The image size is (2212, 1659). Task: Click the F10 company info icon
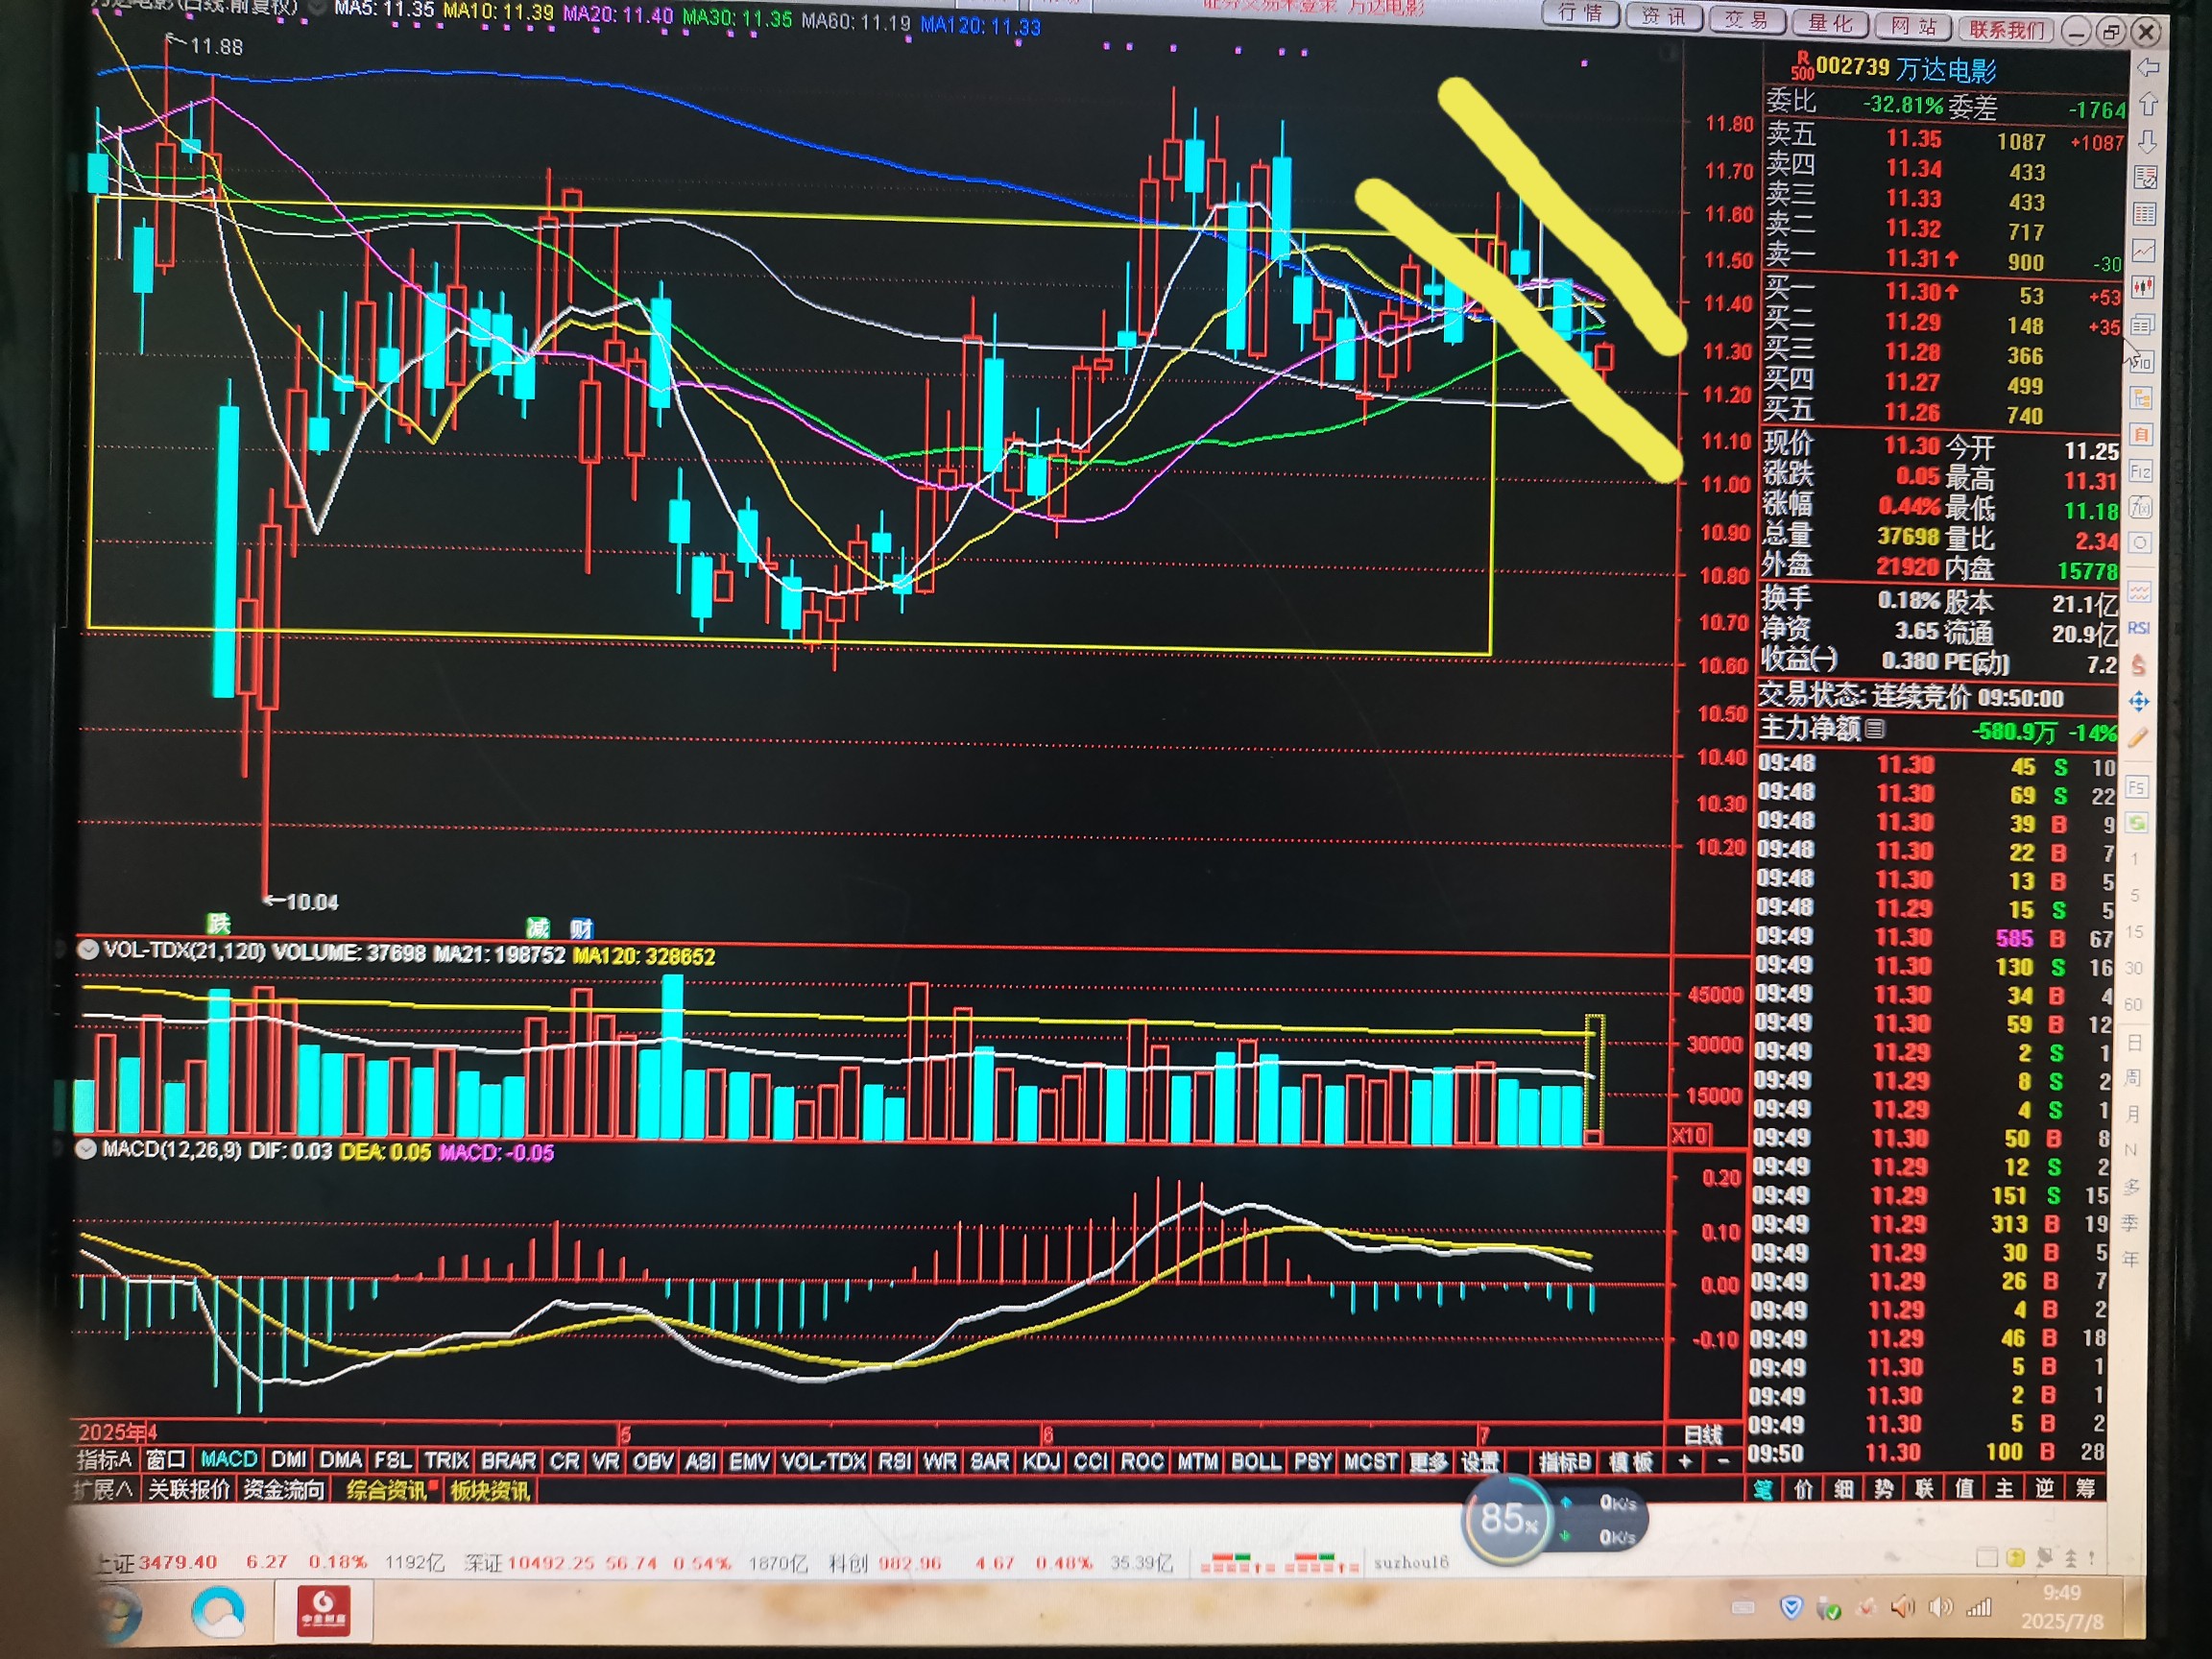[2142, 361]
